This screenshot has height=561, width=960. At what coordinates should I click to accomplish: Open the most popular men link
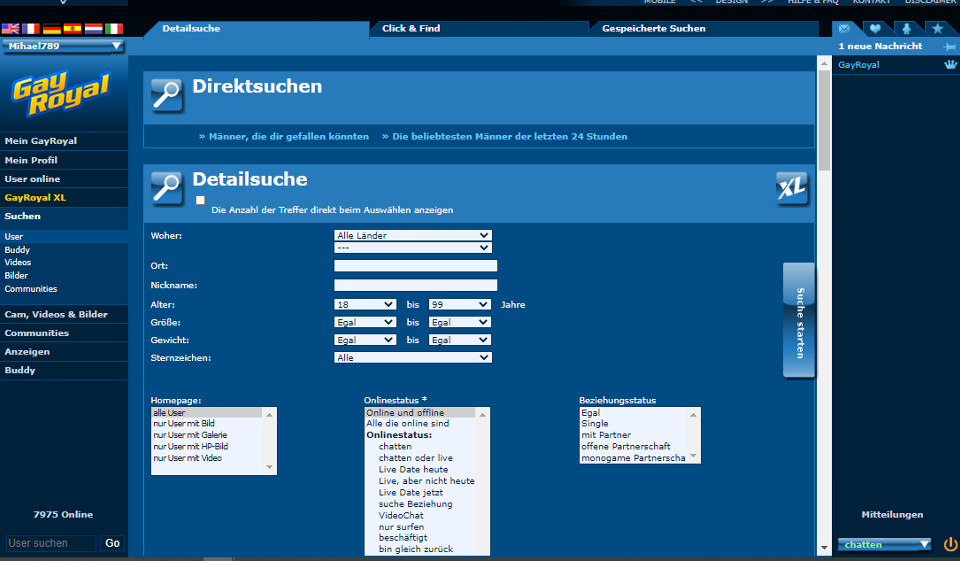[x=510, y=136]
